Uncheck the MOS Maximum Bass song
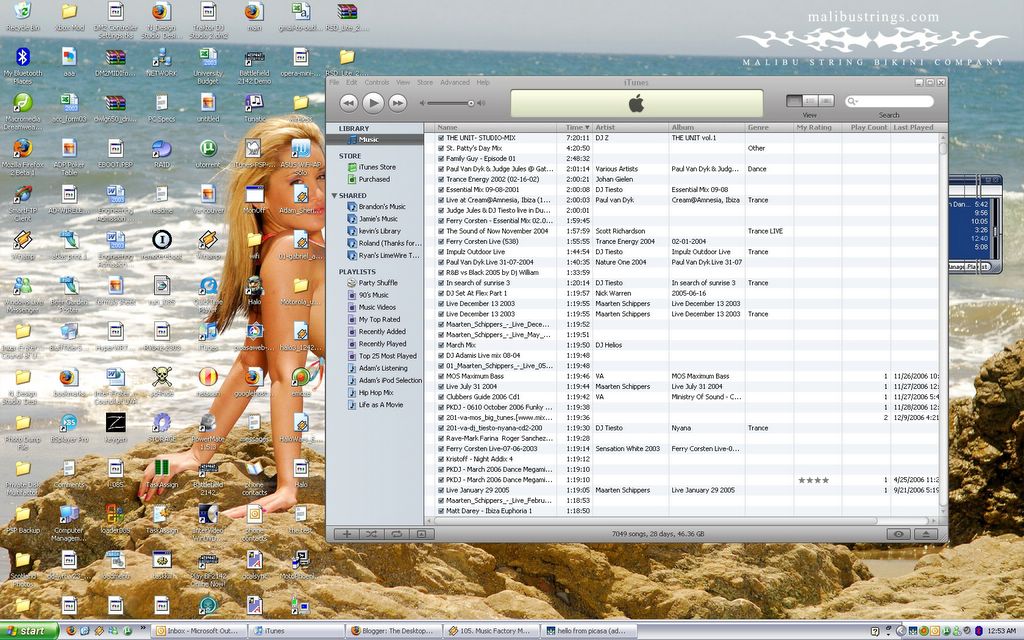 (441, 376)
